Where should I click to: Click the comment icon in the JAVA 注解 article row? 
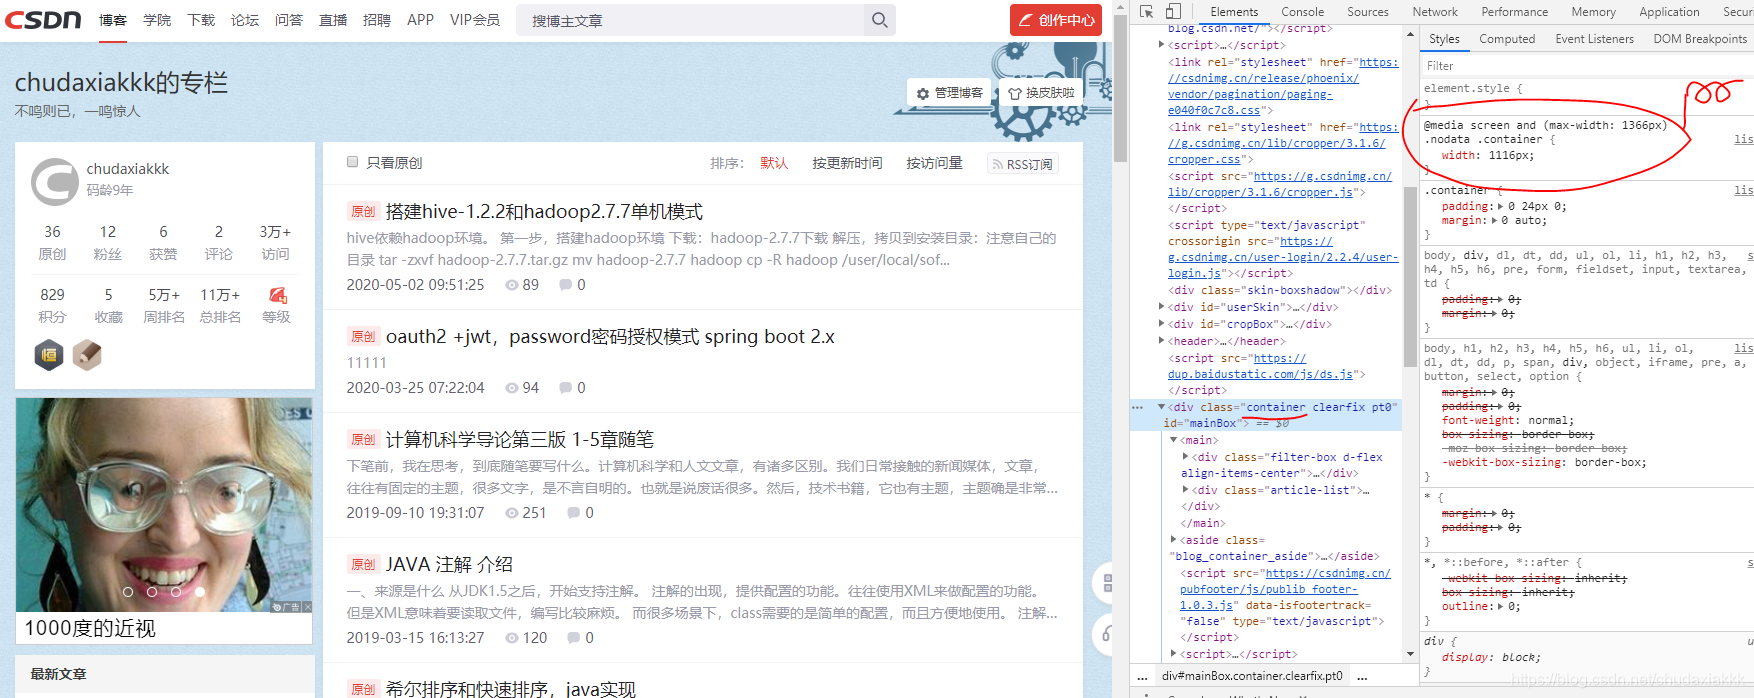point(573,638)
